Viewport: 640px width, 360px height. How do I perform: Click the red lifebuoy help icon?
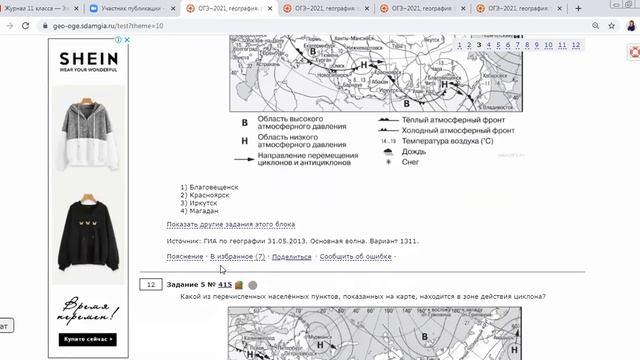634,52
